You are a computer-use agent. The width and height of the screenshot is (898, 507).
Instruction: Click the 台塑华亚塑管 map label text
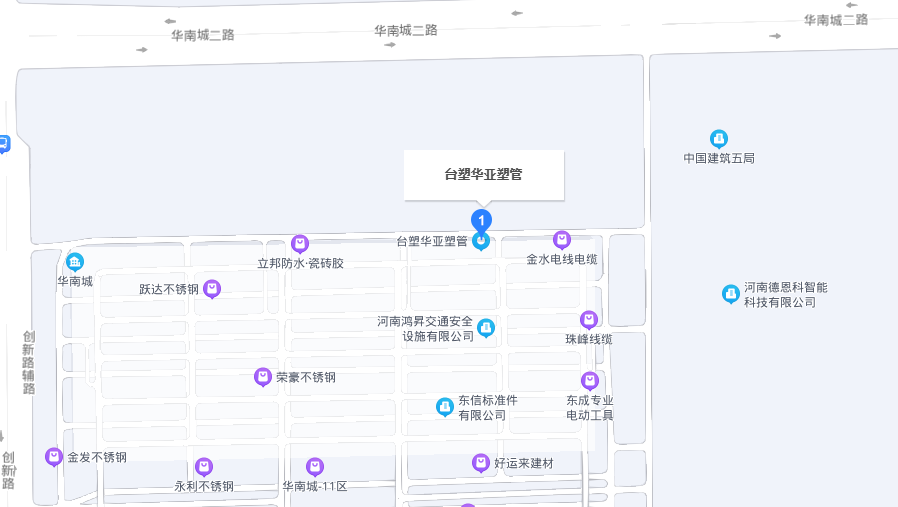(x=432, y=241)
